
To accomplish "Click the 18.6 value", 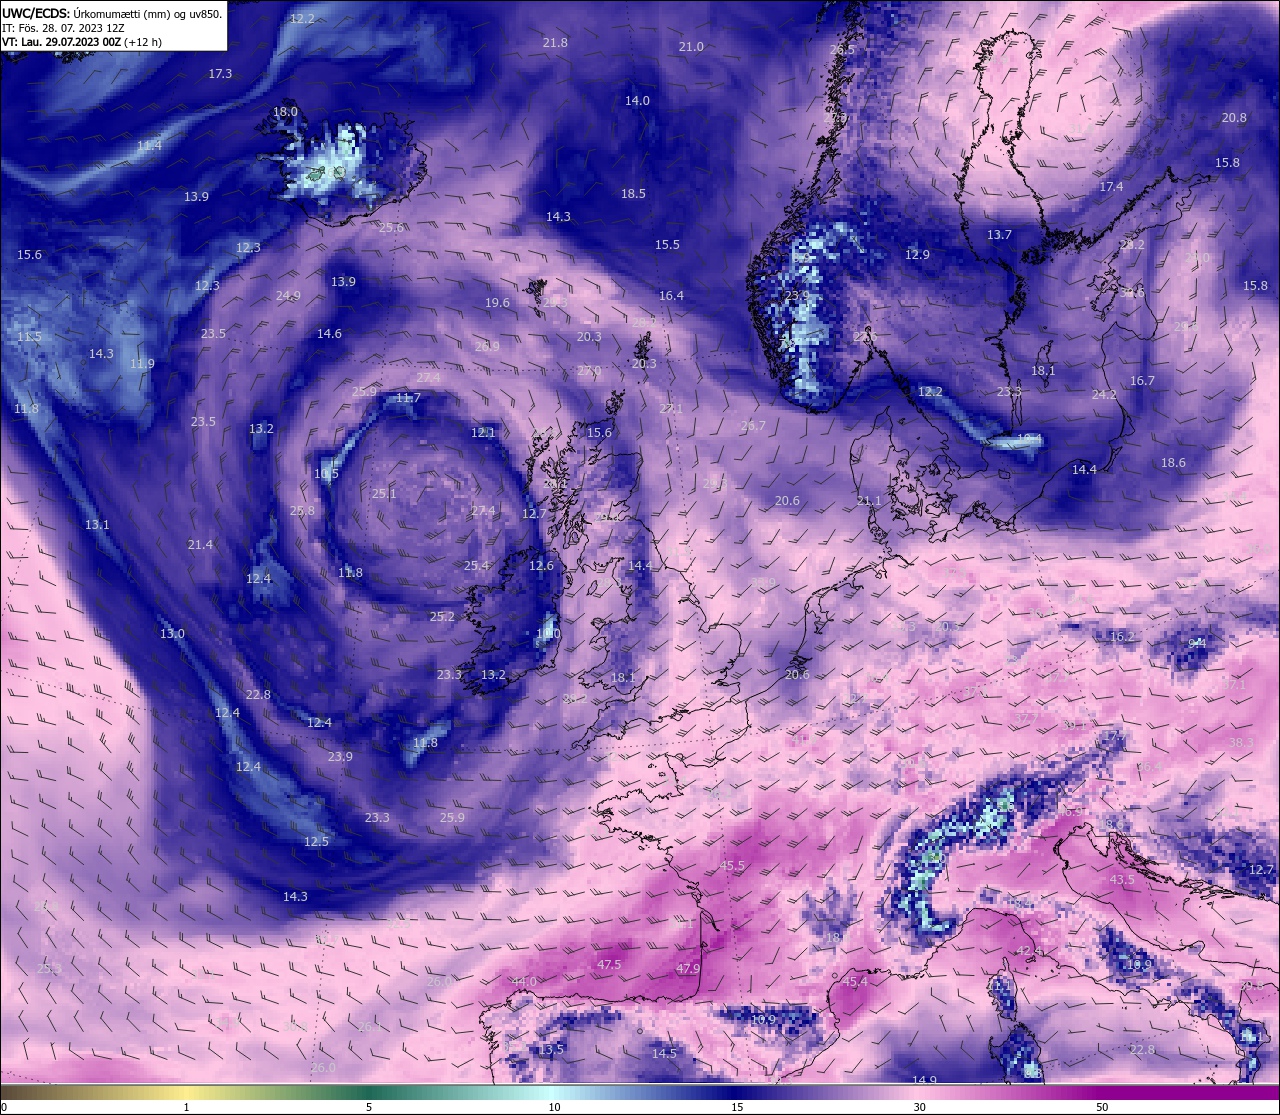I will (x=1173, y=463).
